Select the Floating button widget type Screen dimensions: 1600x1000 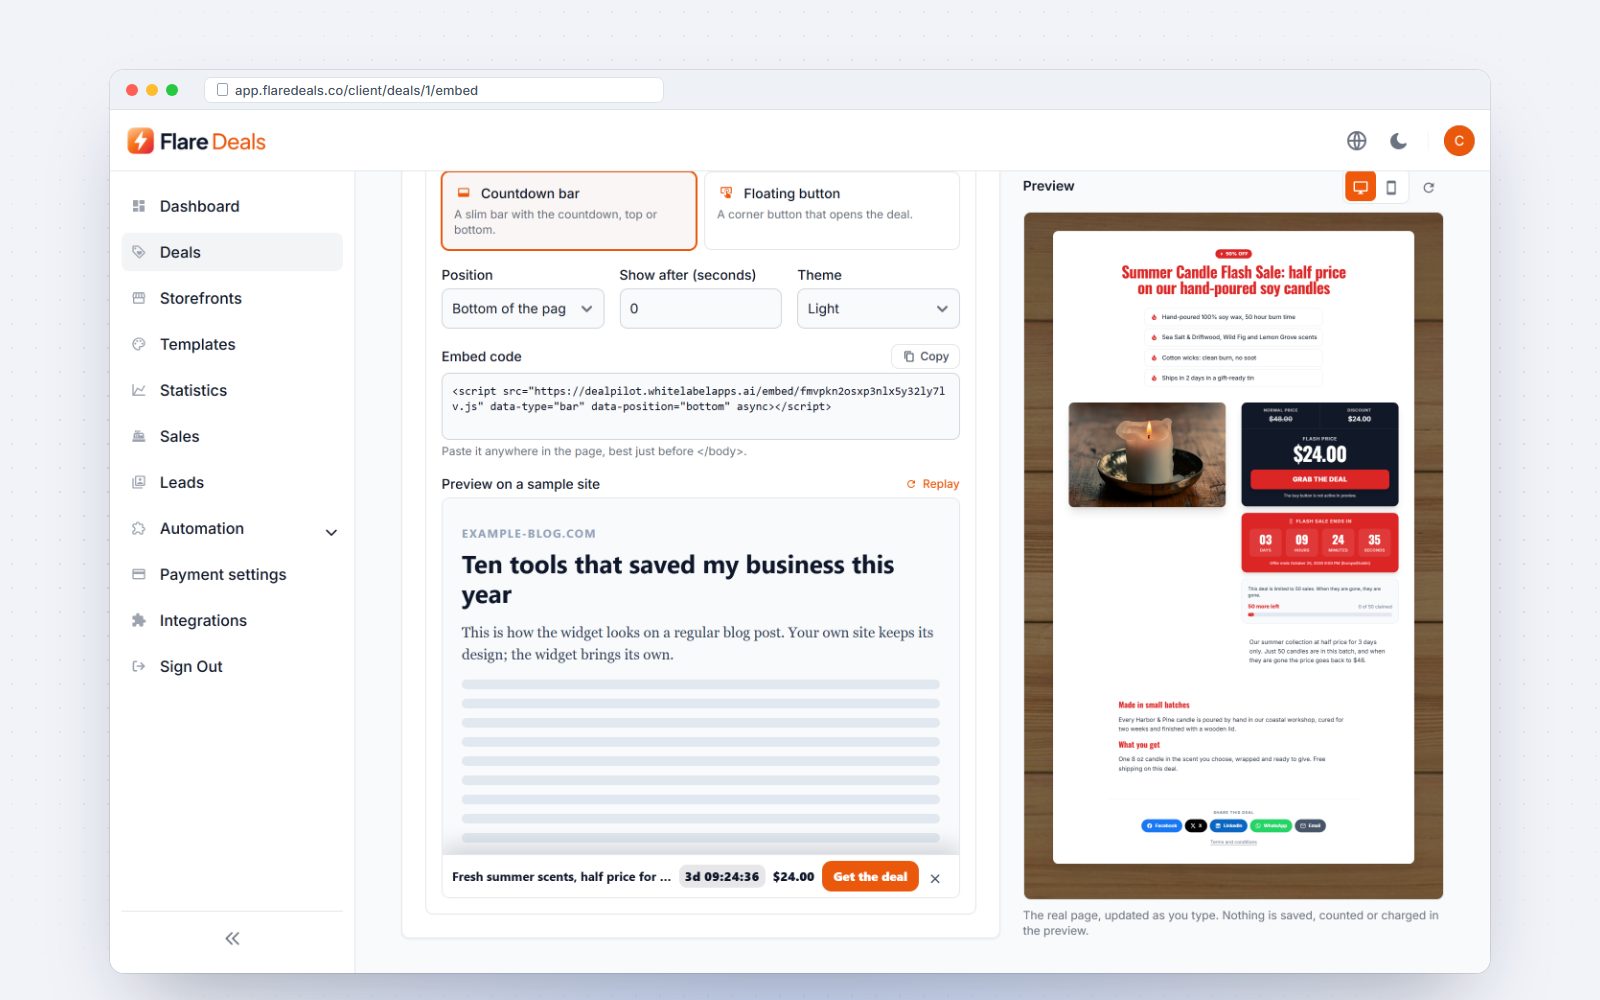click(832, 210)
